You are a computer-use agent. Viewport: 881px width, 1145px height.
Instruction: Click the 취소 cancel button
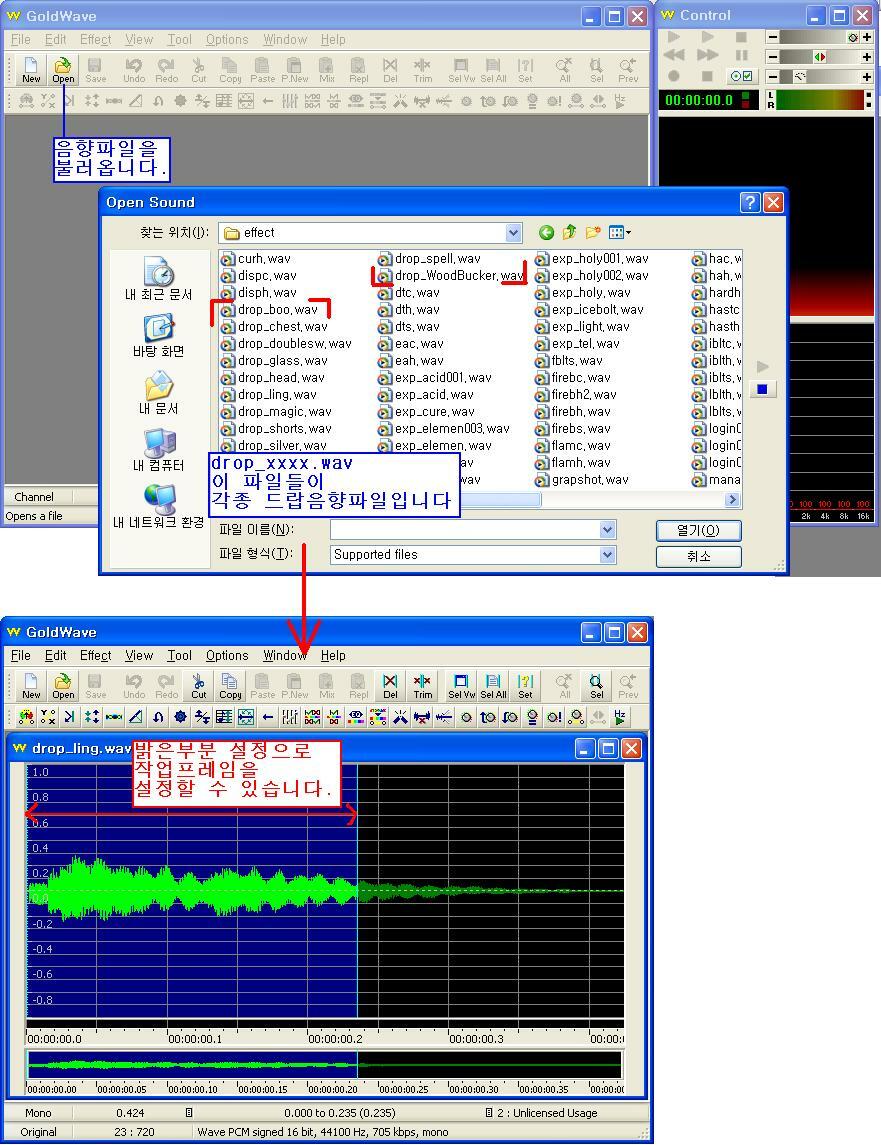tap(698, 556)
